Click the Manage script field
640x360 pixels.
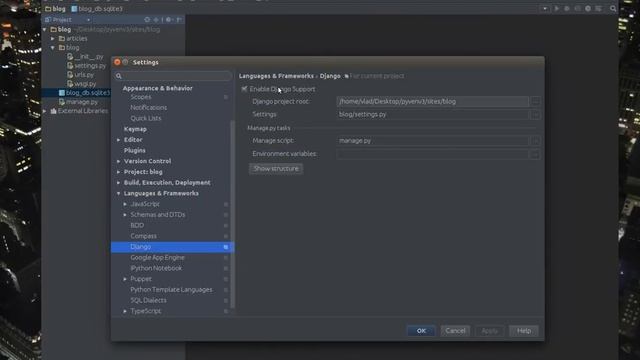pyautogui.click(x=433, y=140)
